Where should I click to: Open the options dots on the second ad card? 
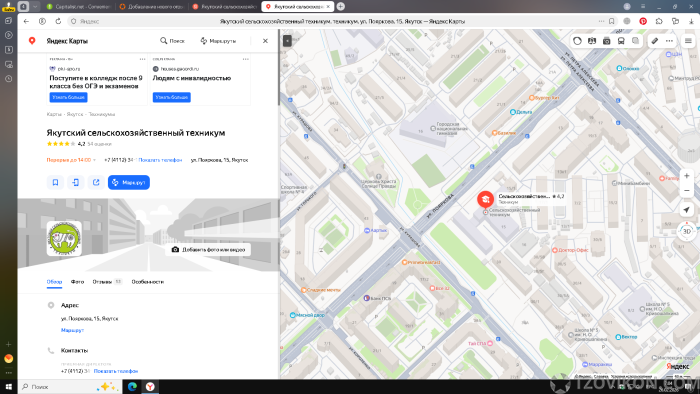(x=246, y=59)
